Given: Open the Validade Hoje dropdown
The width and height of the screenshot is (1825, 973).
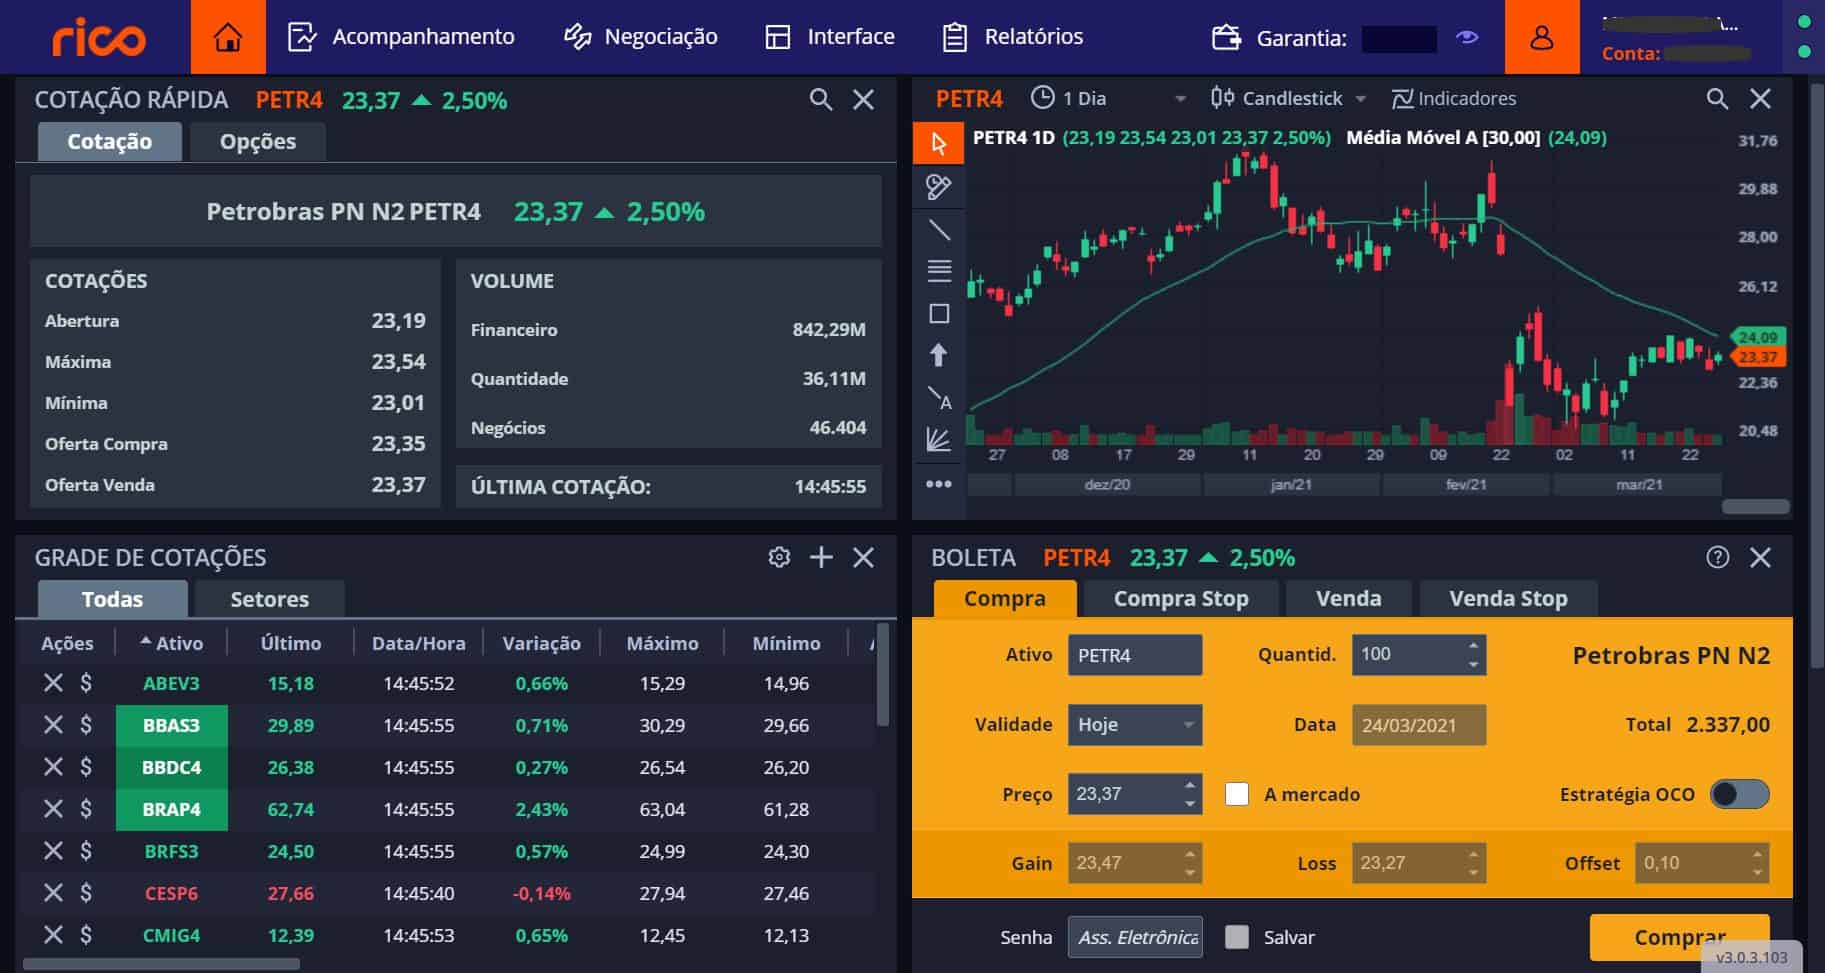Looking at the screenshot, I should click(x=1134, y=725).
